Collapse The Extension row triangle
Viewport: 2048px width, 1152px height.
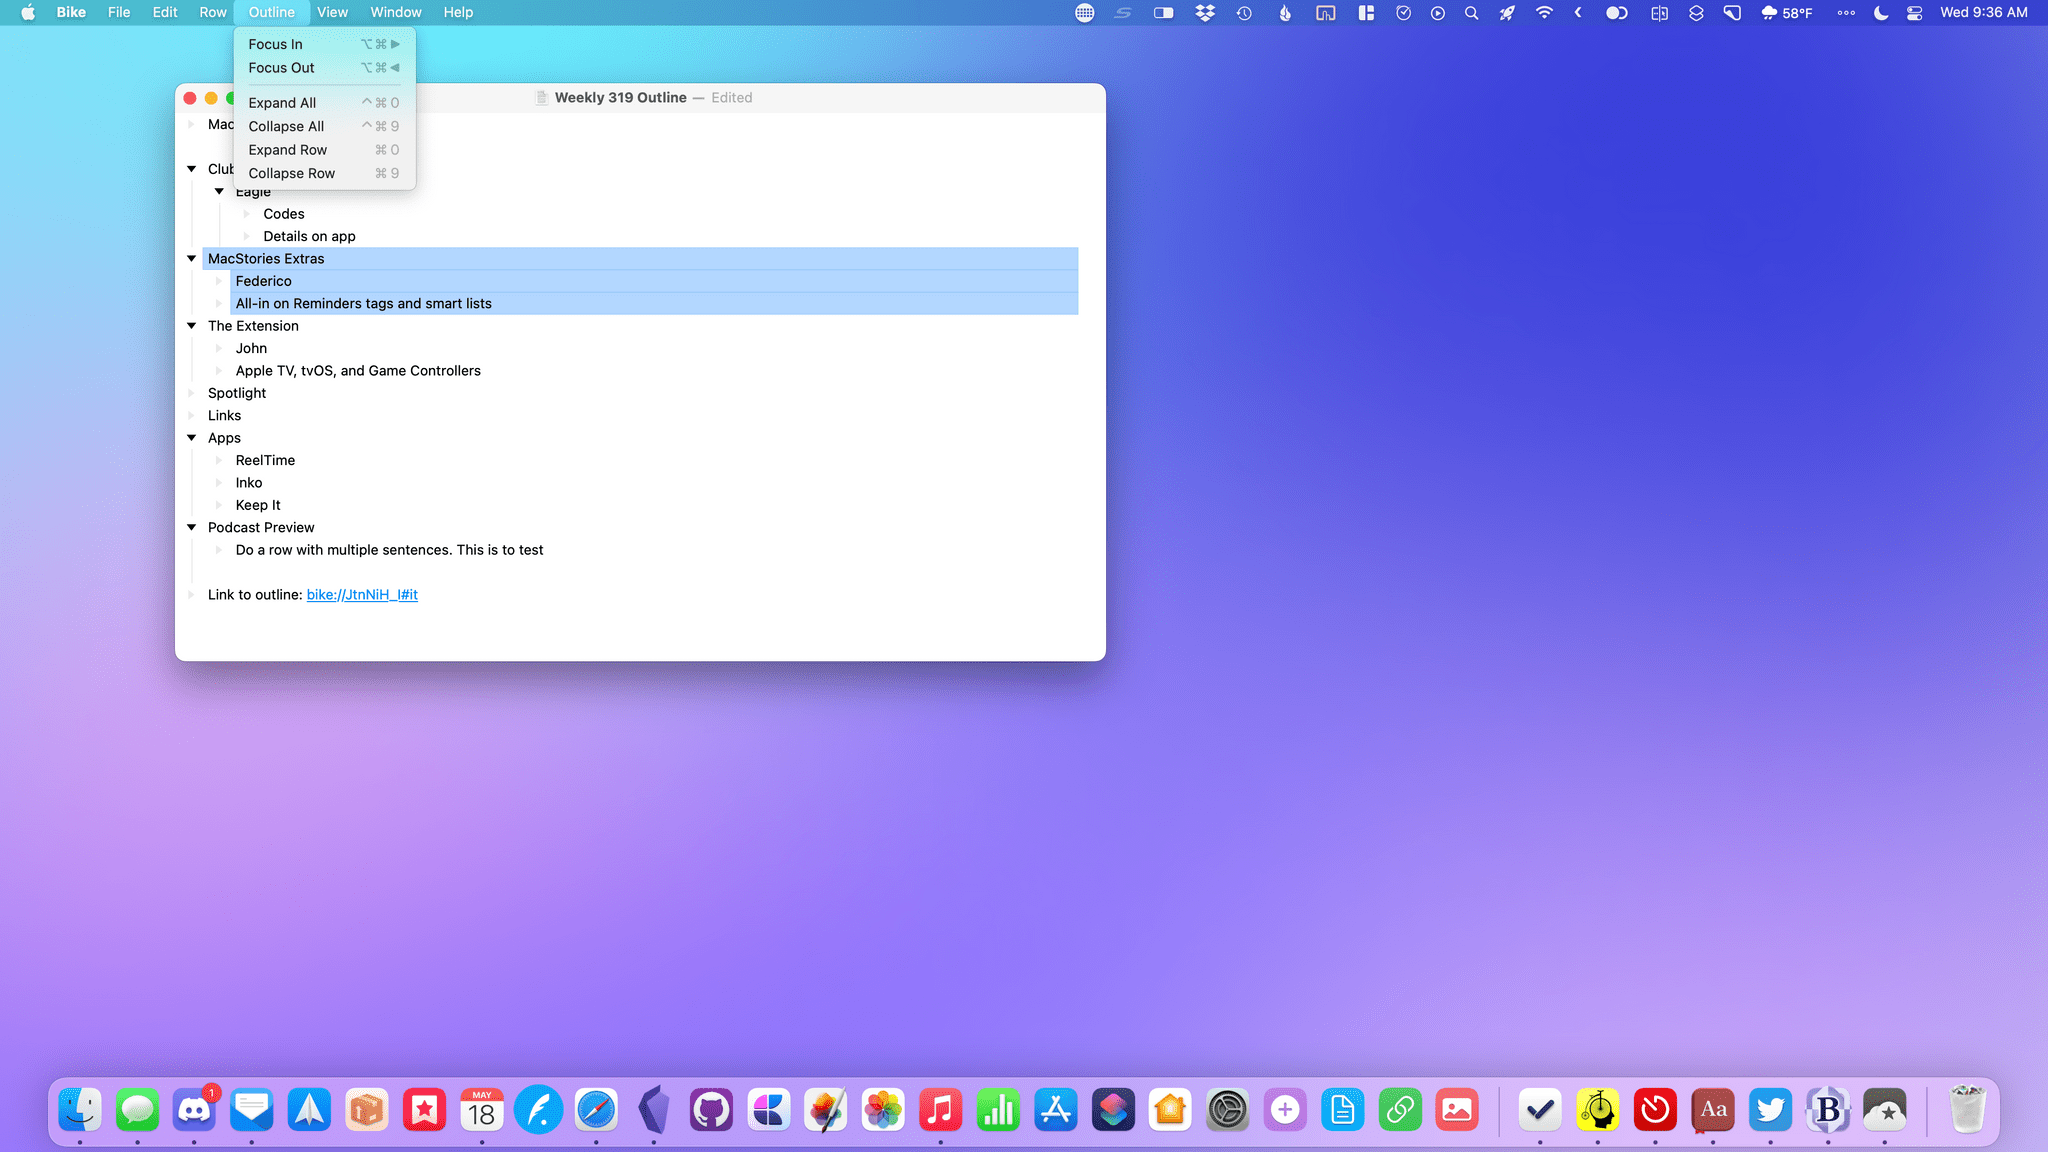(191, 325)
